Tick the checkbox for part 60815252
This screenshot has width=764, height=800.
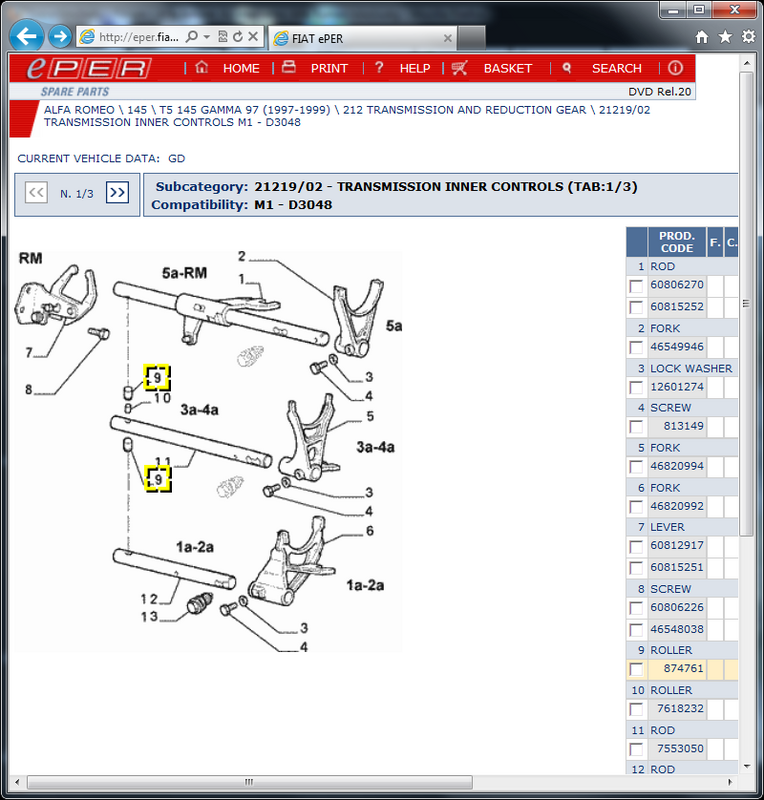click(x=636, y=307)
